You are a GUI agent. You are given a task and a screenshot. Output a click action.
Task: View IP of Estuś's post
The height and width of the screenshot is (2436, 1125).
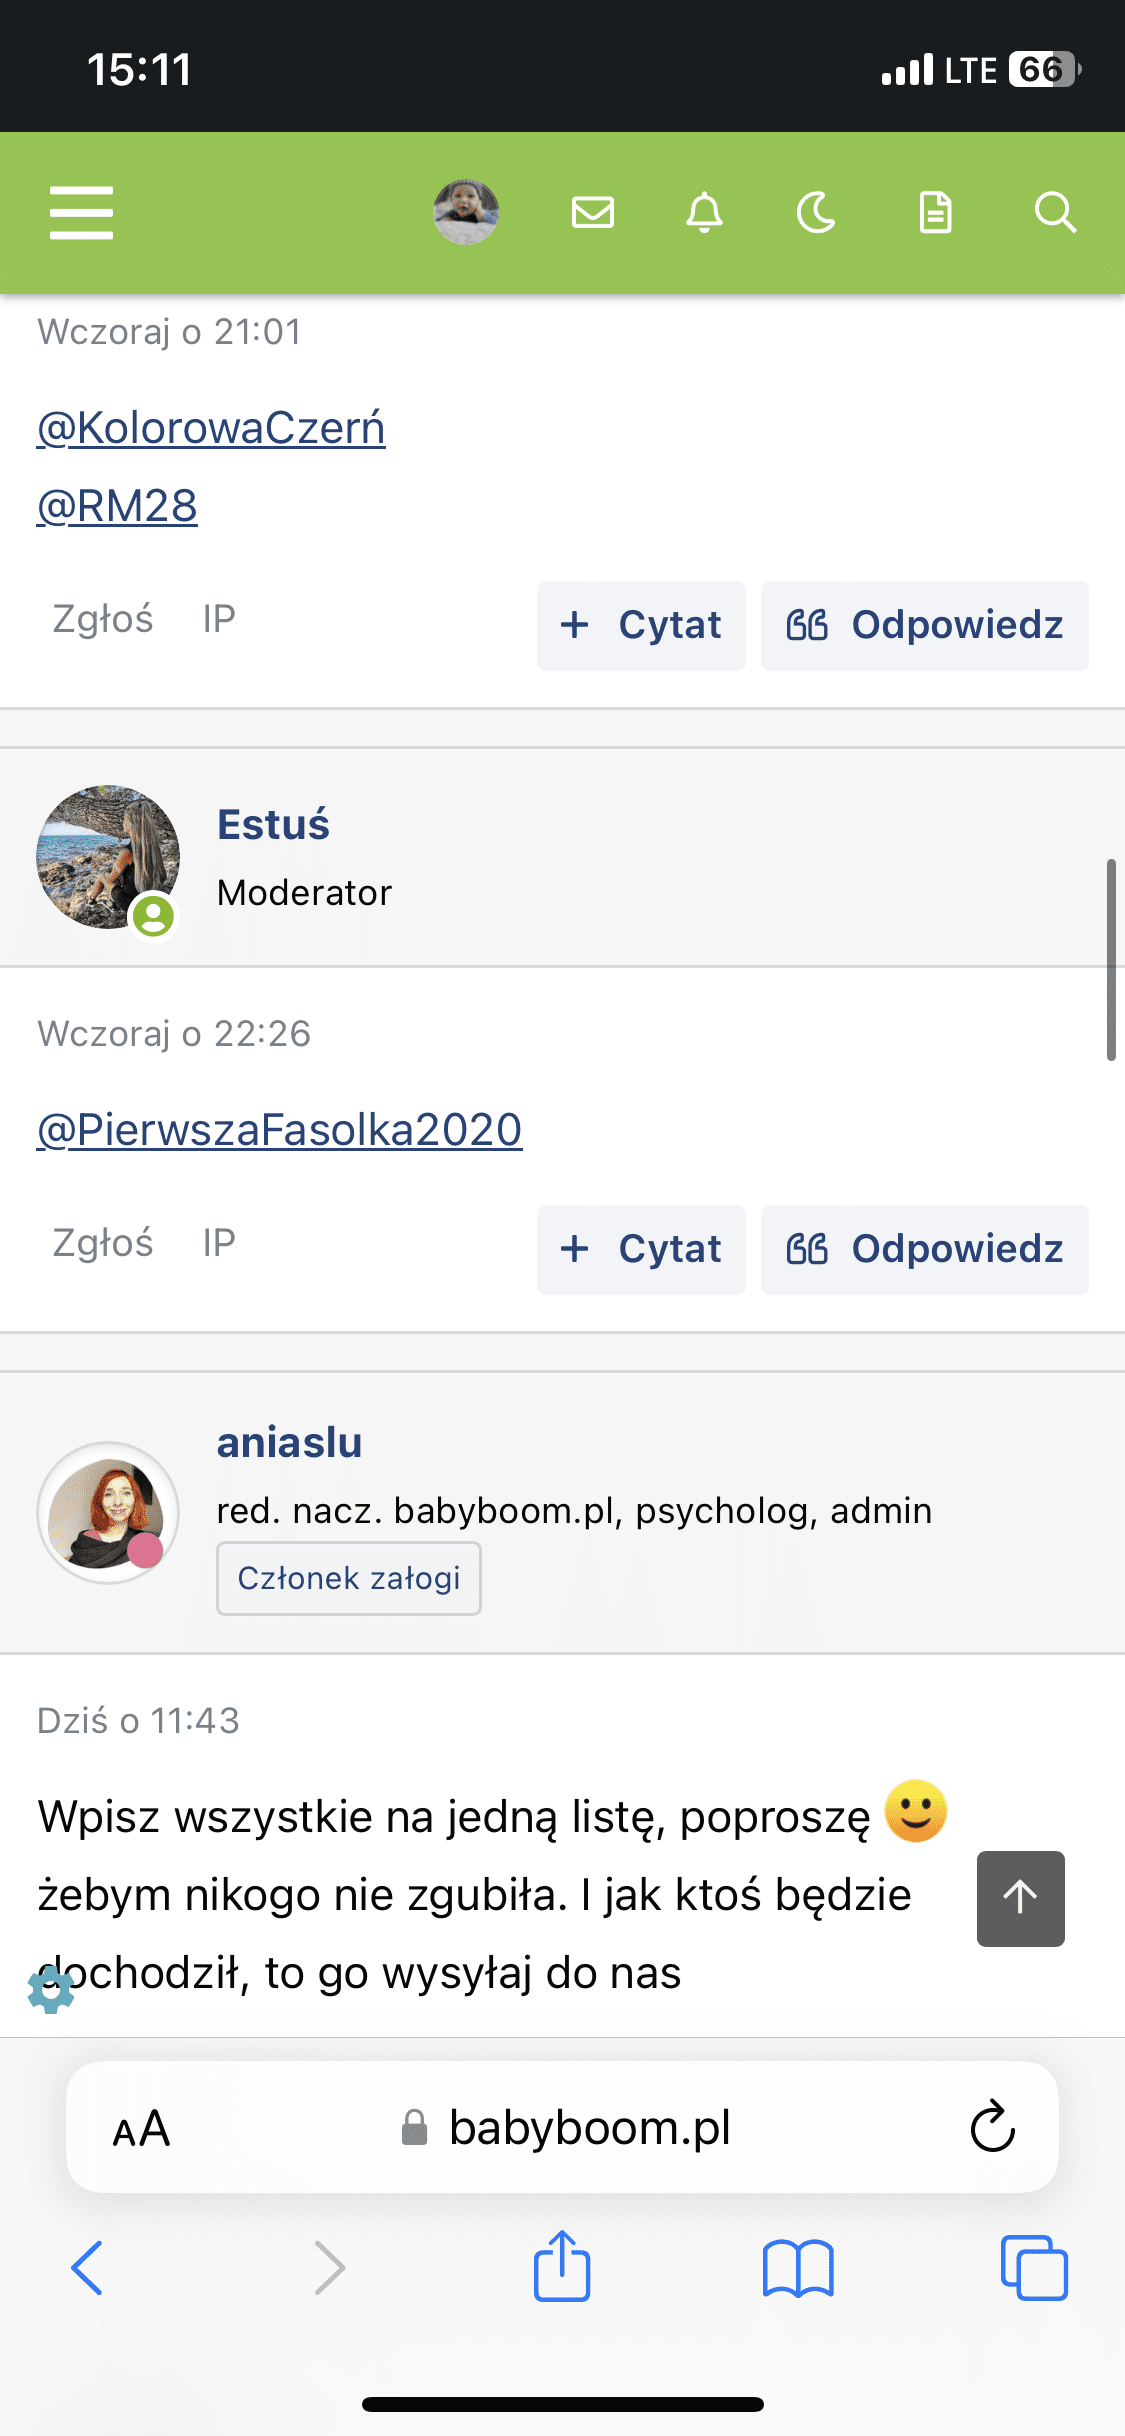pyautogui.click(x=218, y=1243)
